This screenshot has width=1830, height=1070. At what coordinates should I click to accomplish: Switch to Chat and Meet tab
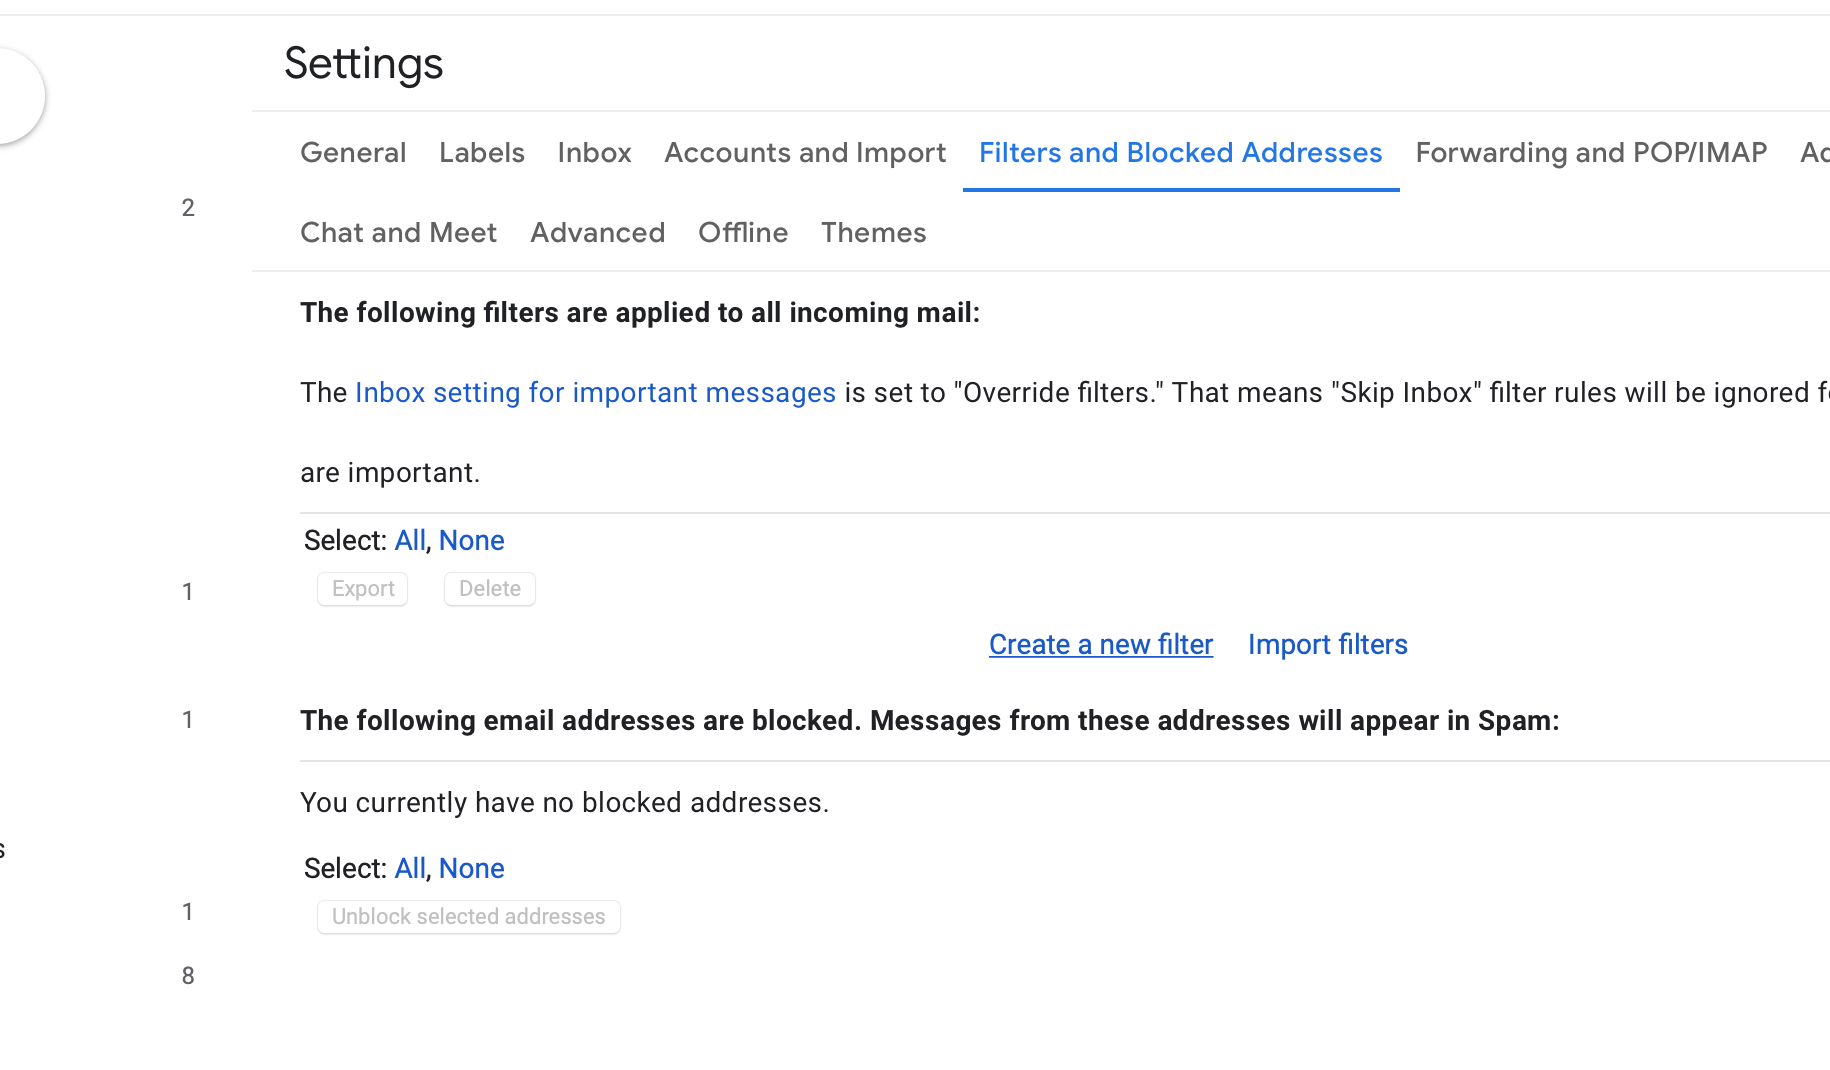(398, 233)
